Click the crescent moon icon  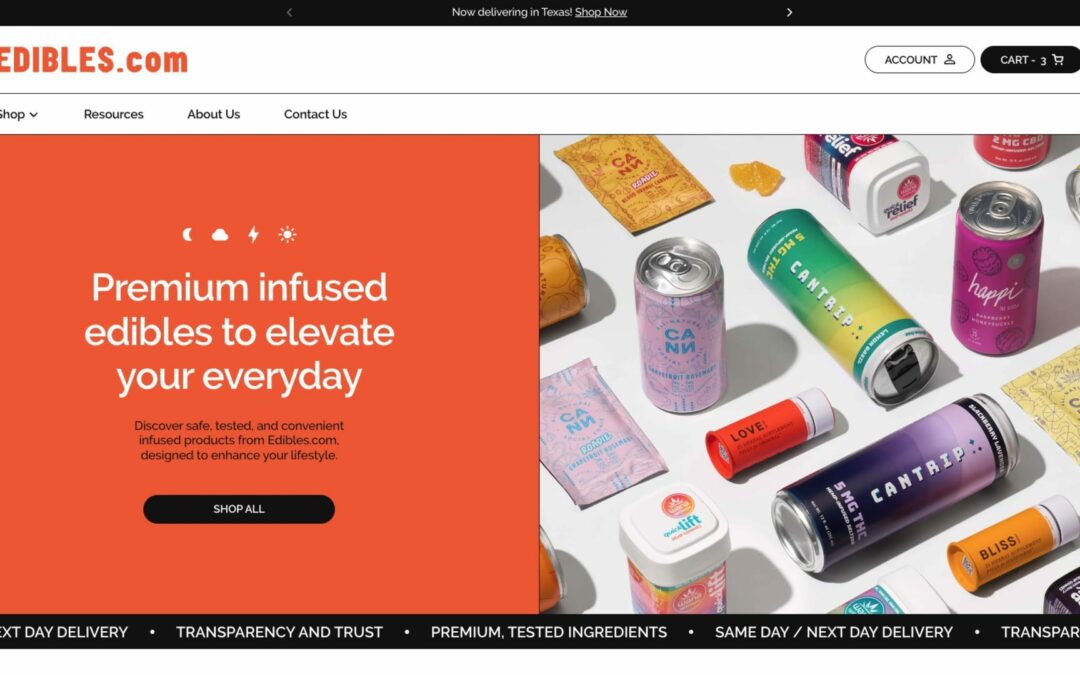point(187,235)
